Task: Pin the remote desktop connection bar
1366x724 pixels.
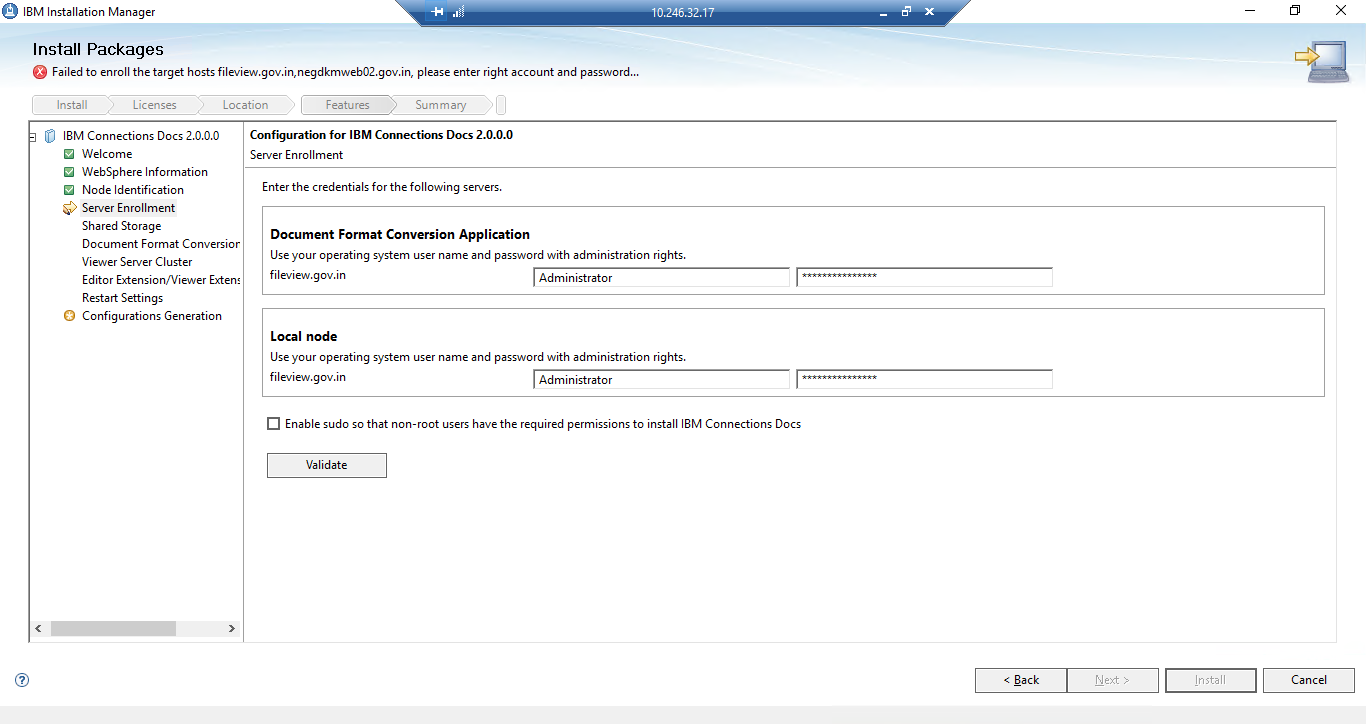Action: [434, 12]
